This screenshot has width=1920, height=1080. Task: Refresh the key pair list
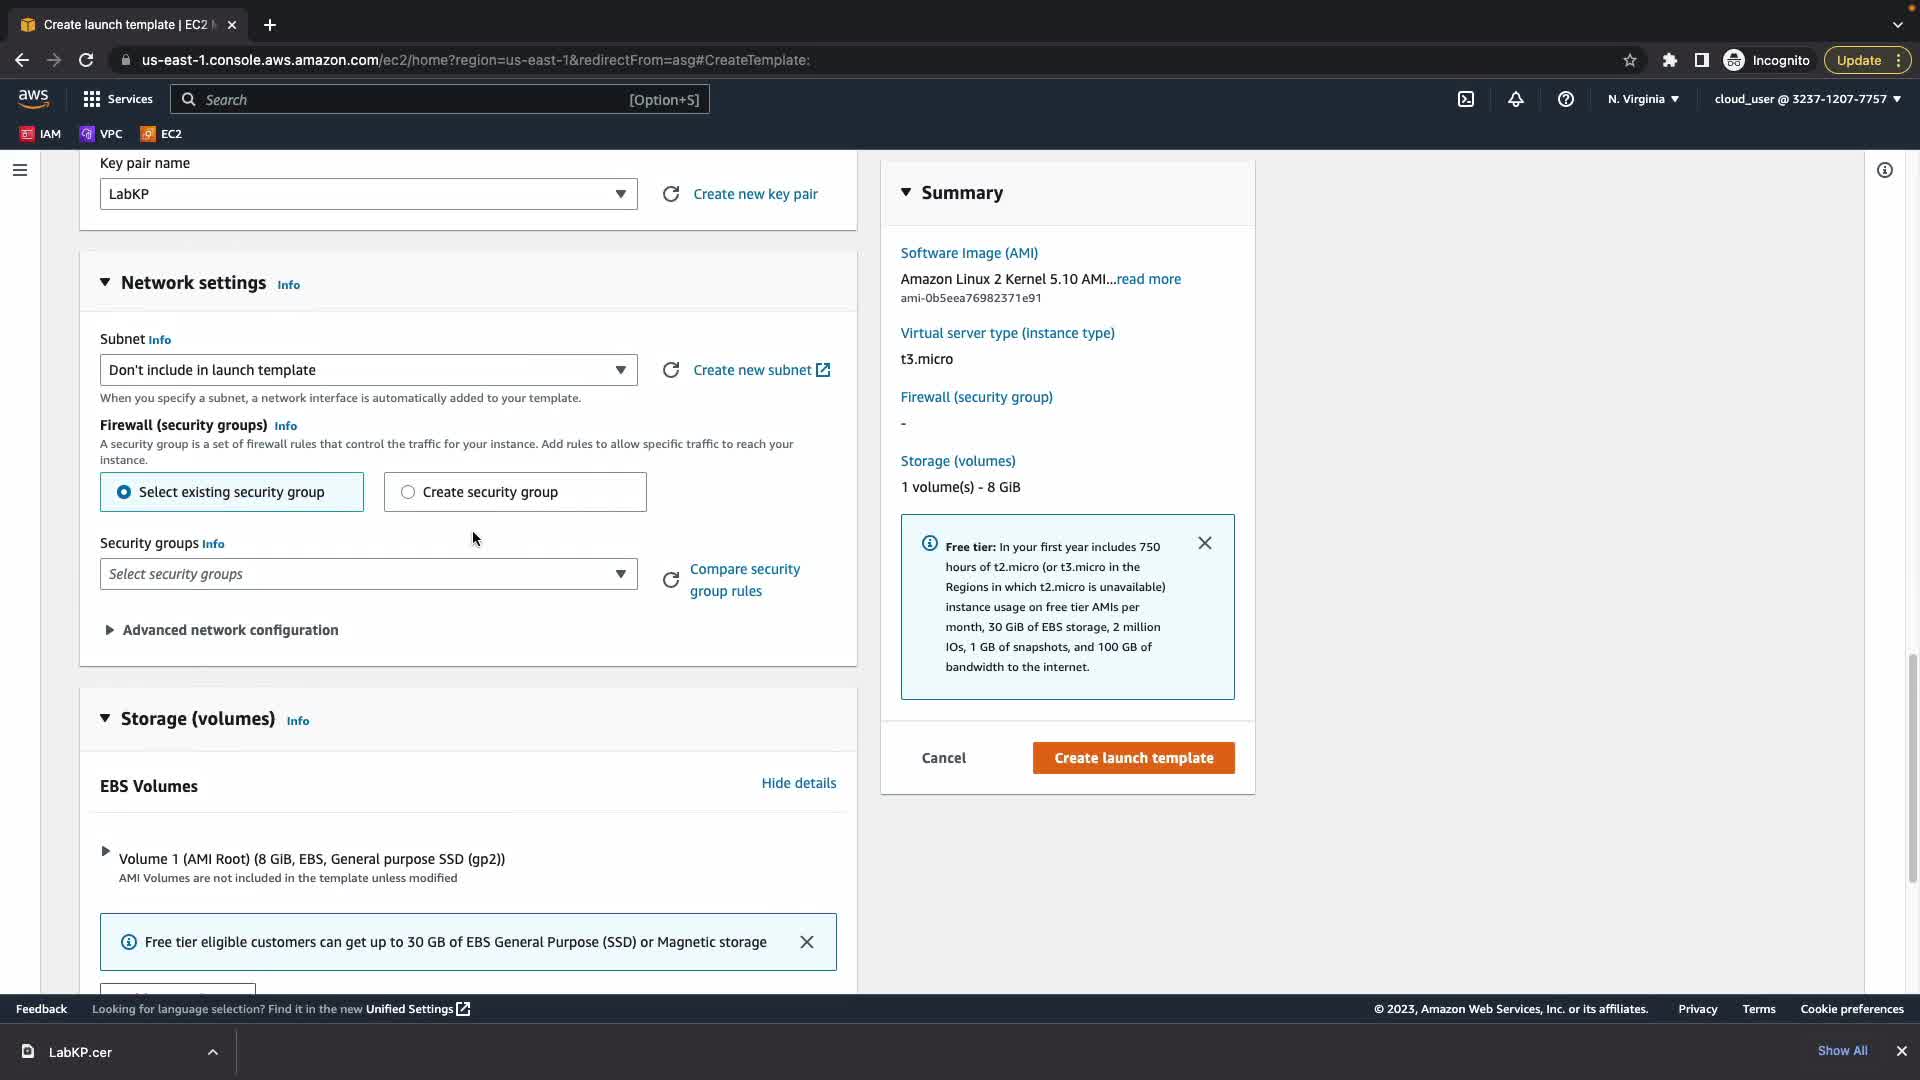[671, 194]
